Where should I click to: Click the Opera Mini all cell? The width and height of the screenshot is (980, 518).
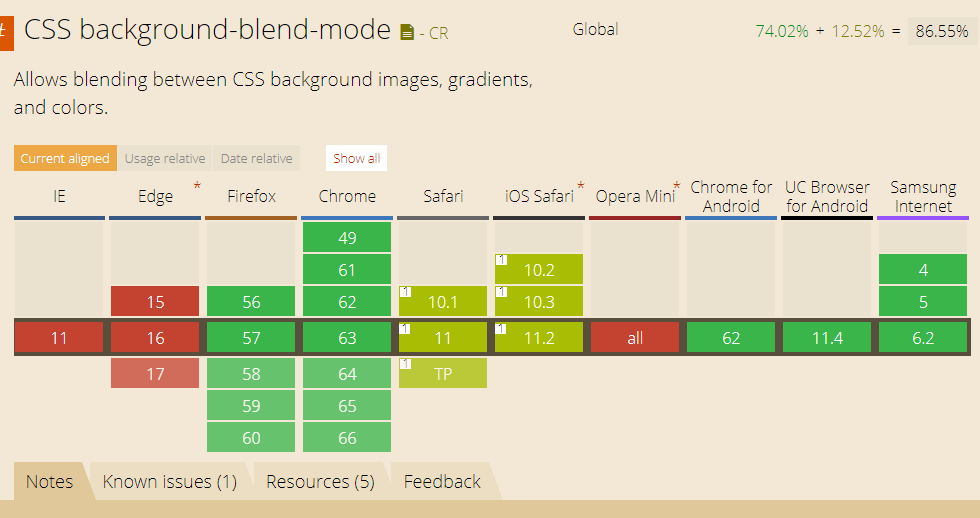(x=635, y=337)
